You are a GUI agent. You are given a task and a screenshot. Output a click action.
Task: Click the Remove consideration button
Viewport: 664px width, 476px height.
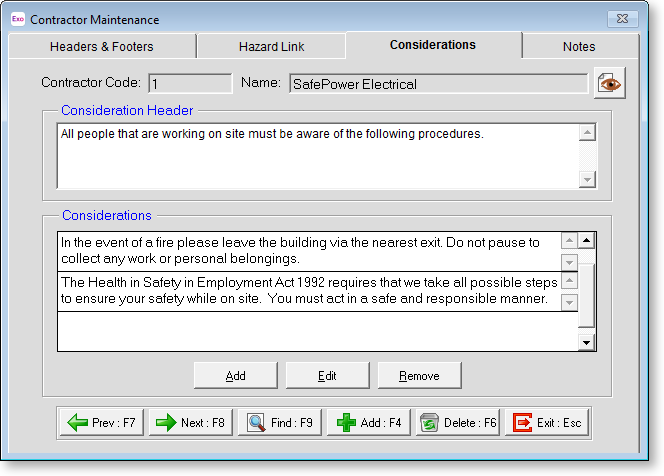(419, 375)
